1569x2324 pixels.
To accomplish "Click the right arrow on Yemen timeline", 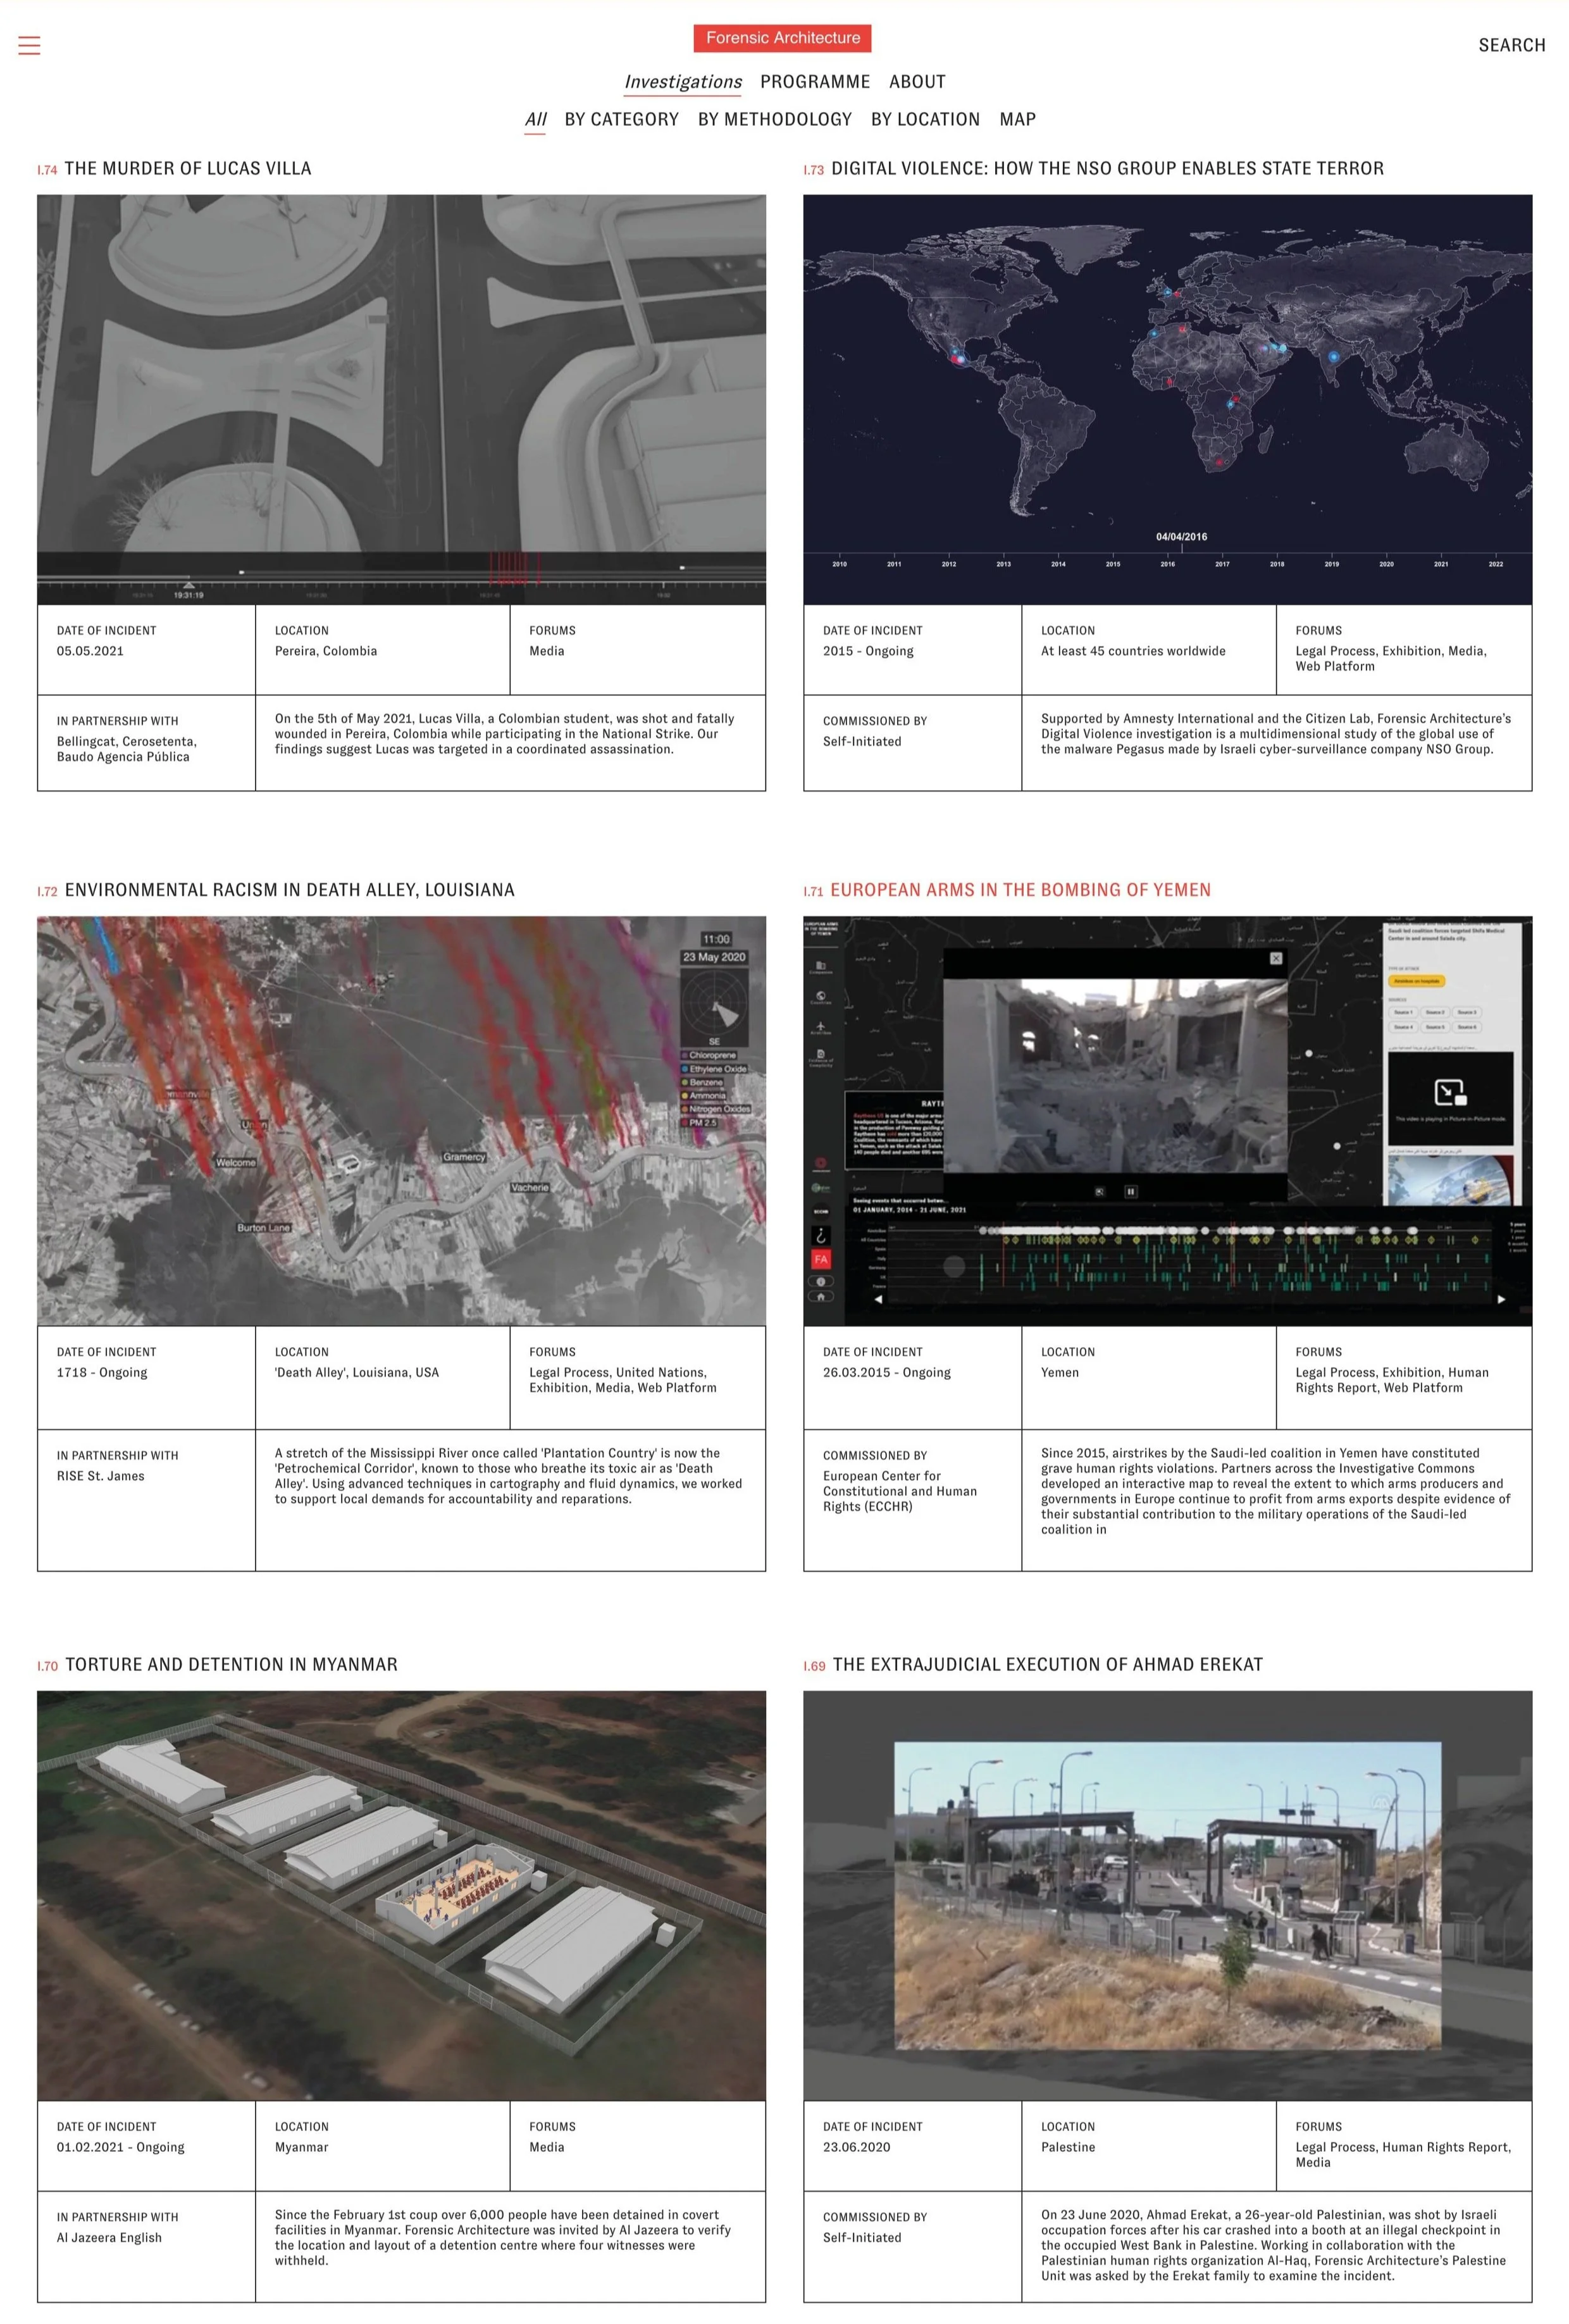I will point(1500,1299).
